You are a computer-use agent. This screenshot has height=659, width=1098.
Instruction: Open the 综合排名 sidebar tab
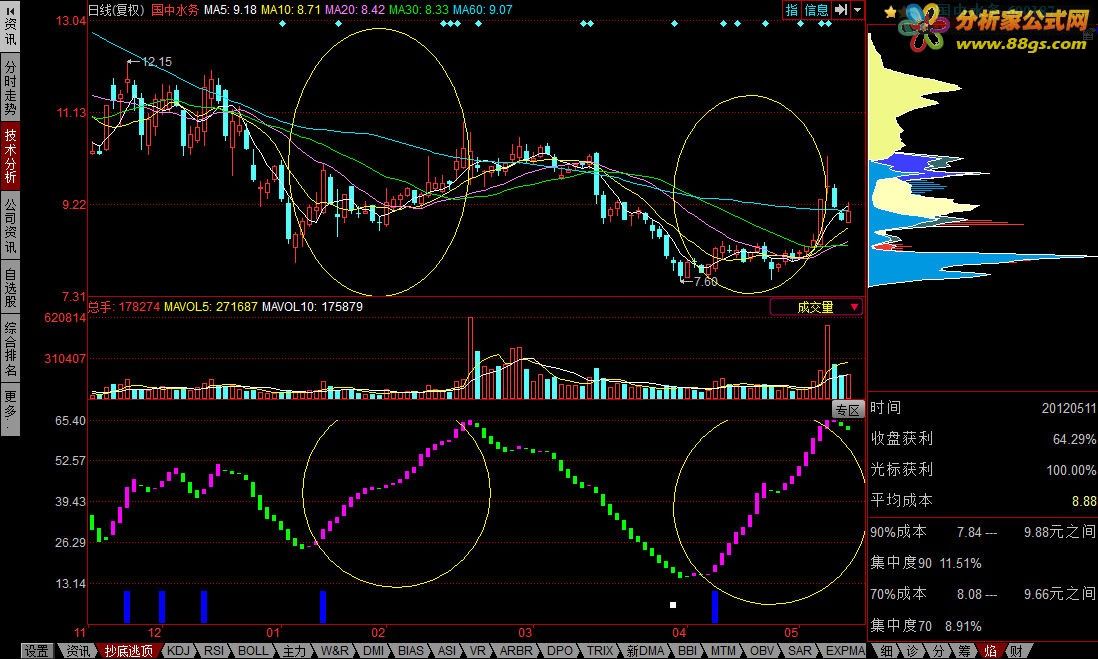(x=10, y=348)
